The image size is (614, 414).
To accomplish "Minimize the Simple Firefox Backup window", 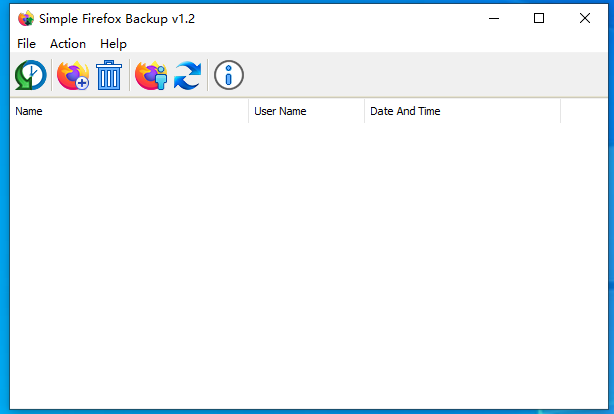I will tap(494, 18).
